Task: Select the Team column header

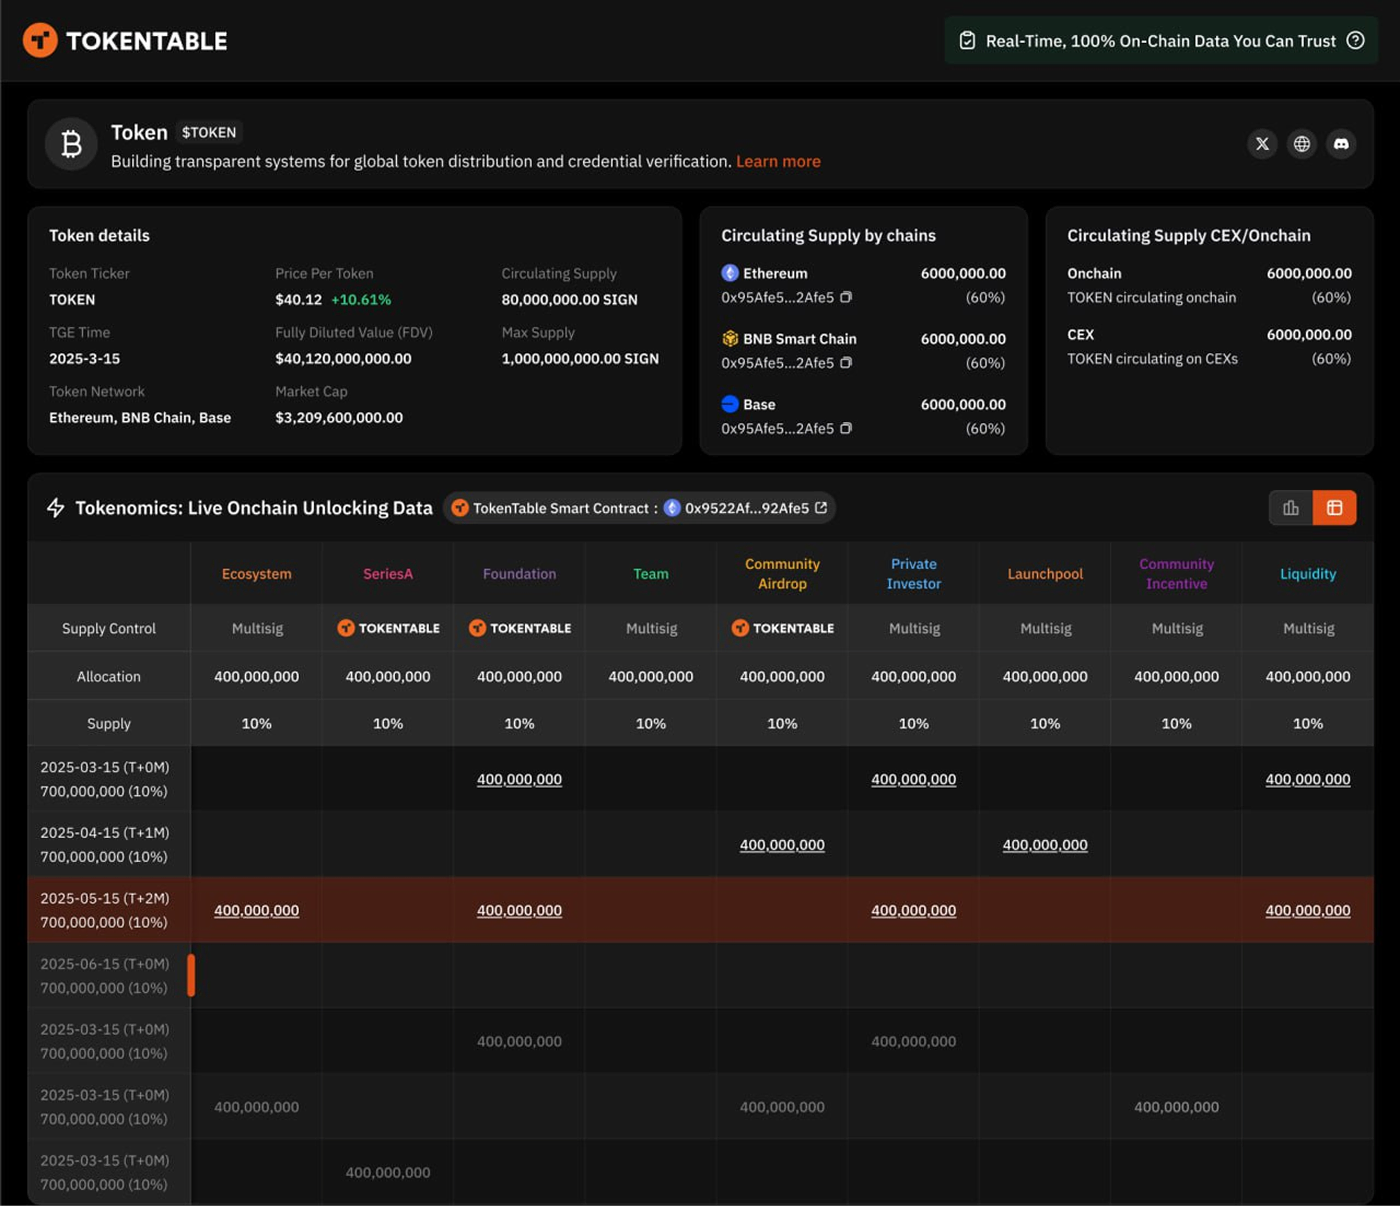Action: click(x=651, y=574)
